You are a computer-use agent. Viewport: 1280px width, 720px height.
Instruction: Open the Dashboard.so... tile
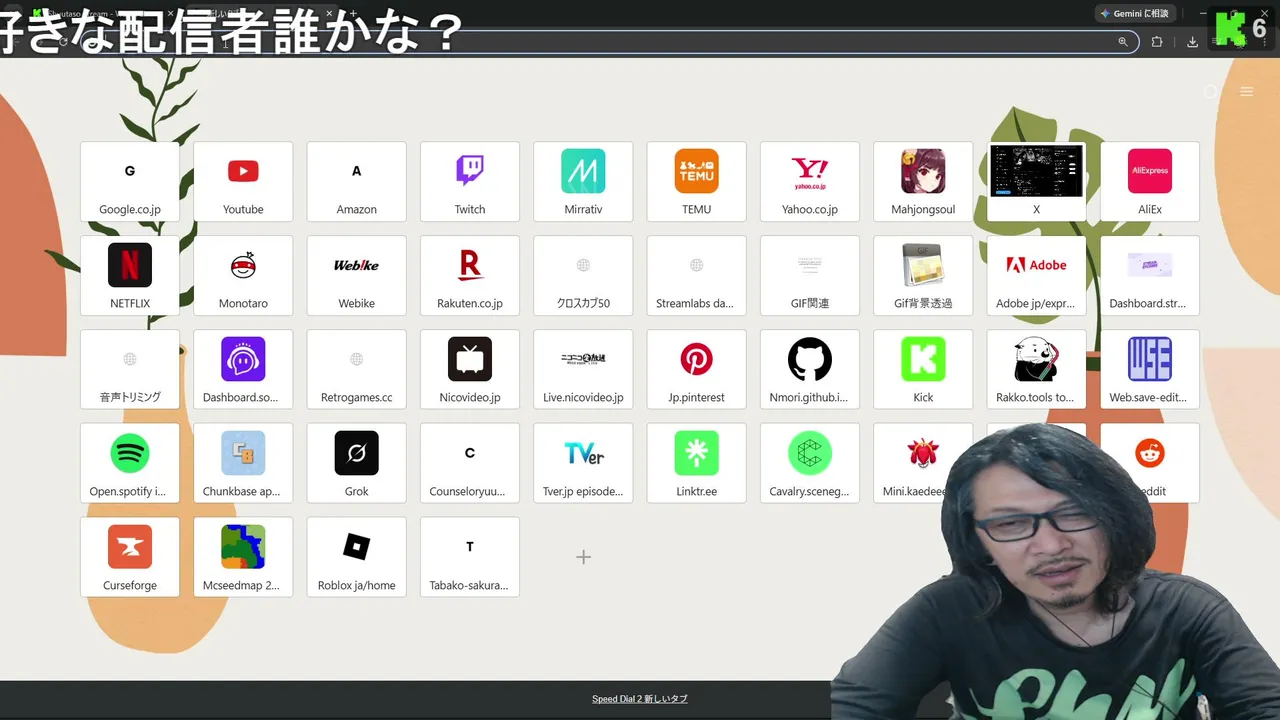(243, 370)
